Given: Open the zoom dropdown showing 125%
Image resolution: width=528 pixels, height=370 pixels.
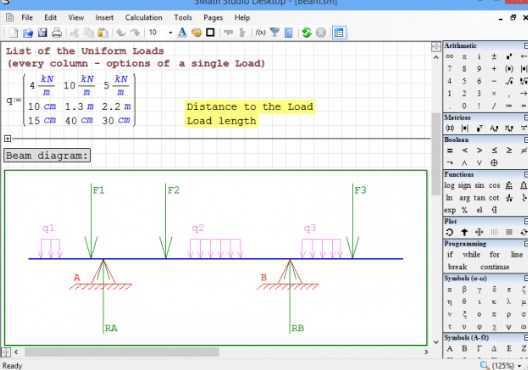Looking at the screenshot, I should [x=520, y=365].
